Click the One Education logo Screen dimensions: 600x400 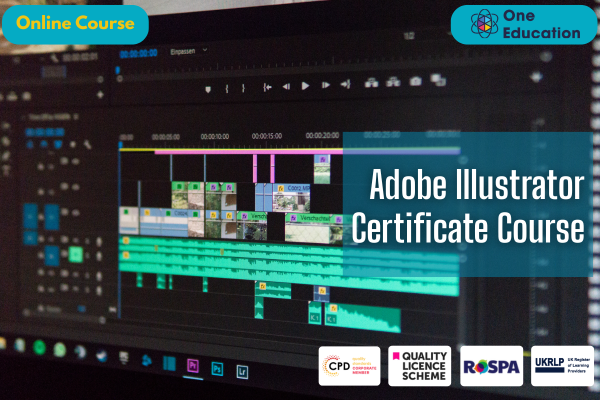pos(523,24)
